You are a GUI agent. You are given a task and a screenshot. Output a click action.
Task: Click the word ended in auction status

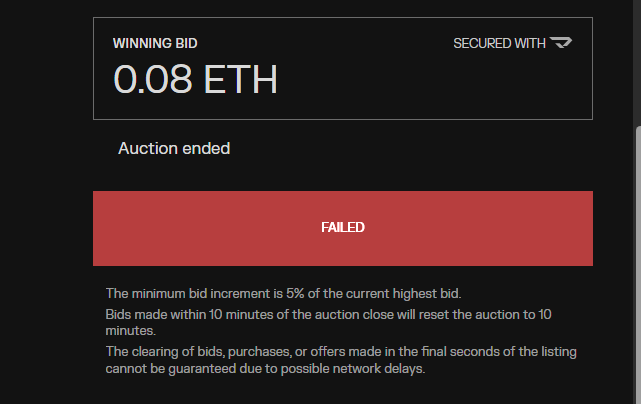[x=206, y=148]
